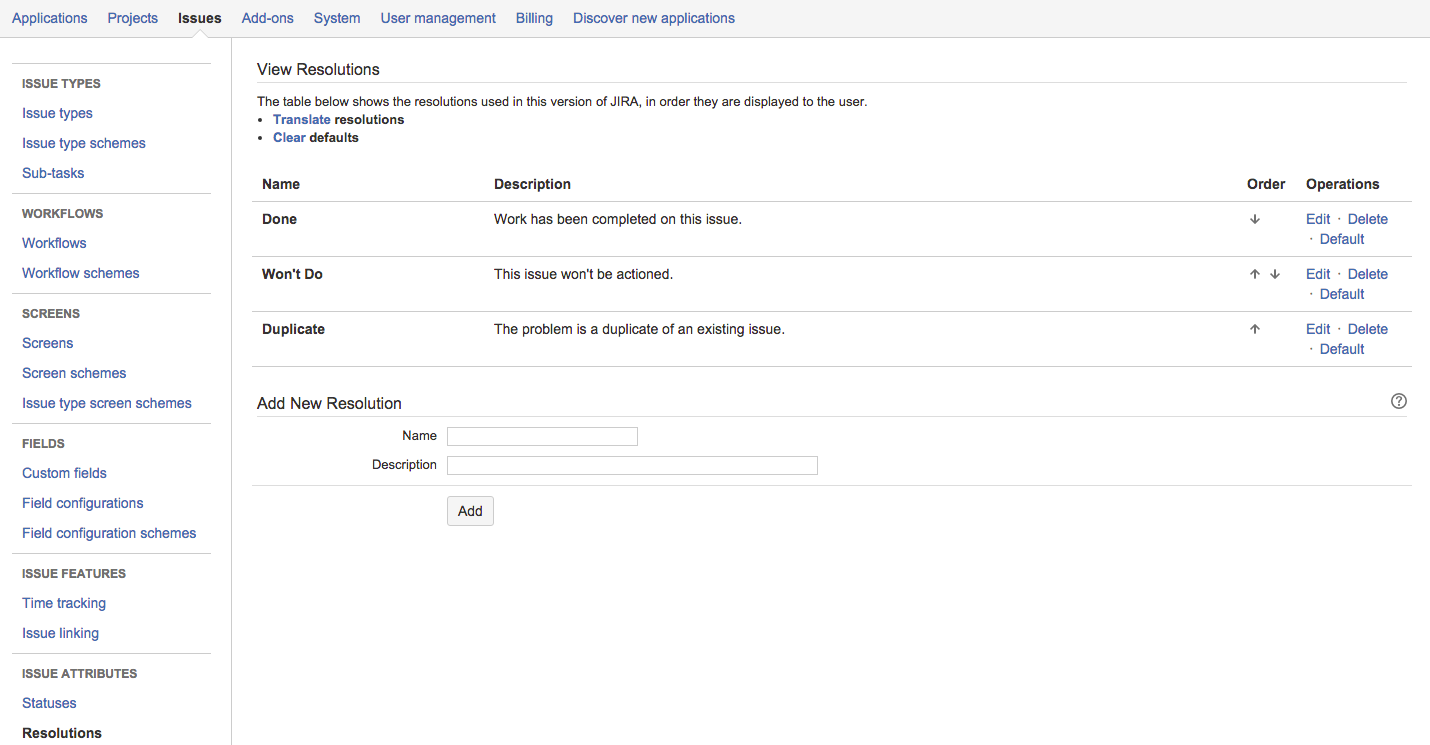This screenshot has height=745, width=1430.
Task: Edit the Done resolution
Action: coord(1317,218)
